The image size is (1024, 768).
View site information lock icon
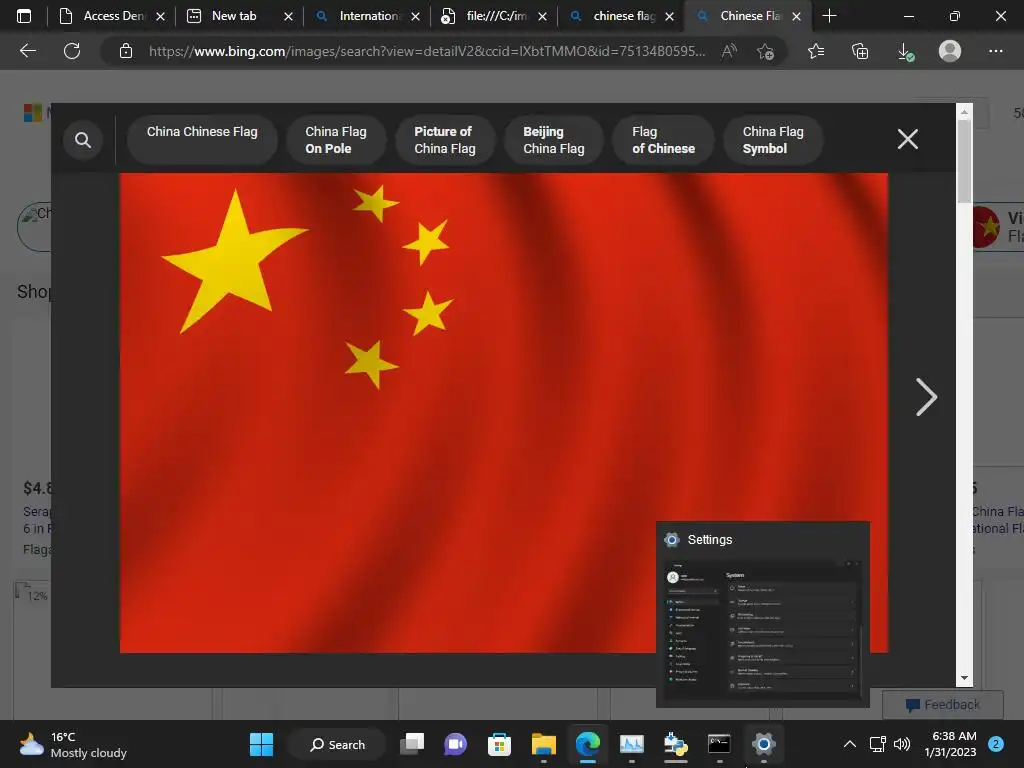[x=126, y=51]
